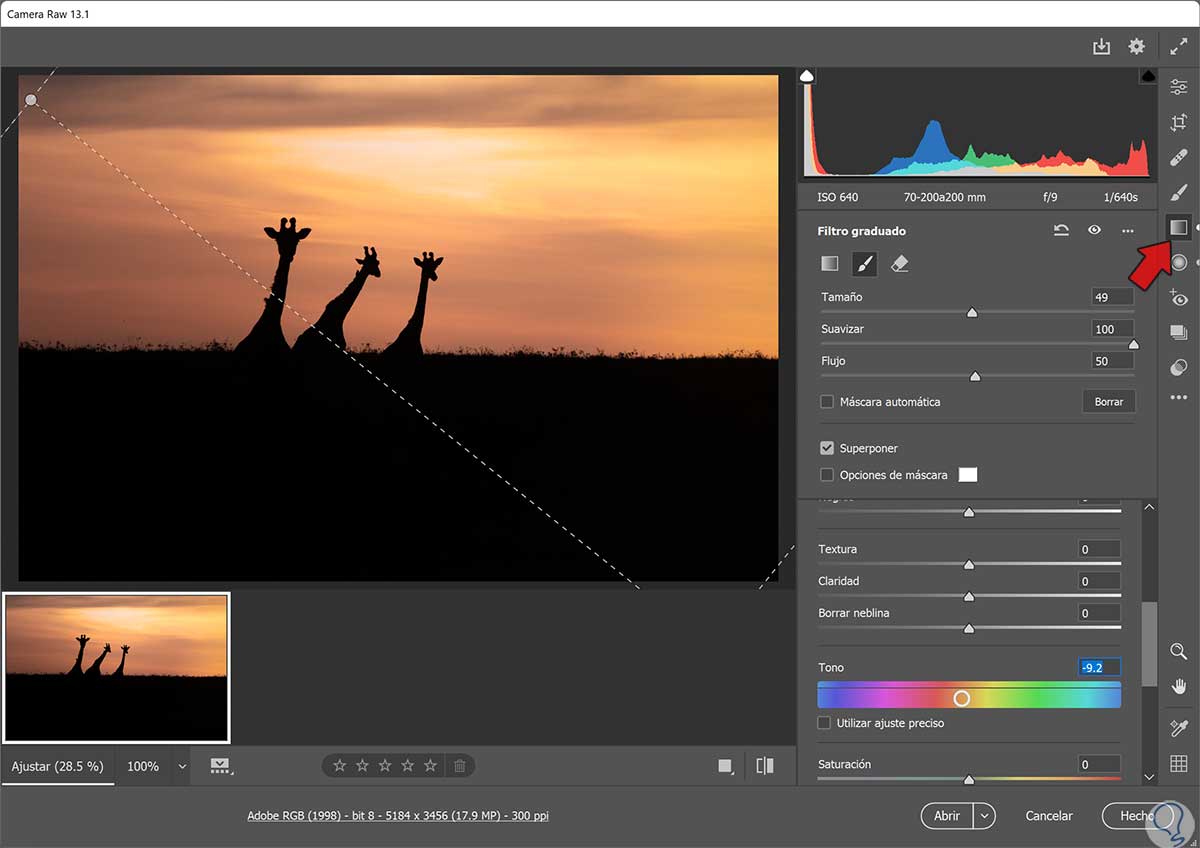Select the giraffe thumbnail in filmstrip
Viewport: 1200px width, 848px height.
tap(117, 667)
